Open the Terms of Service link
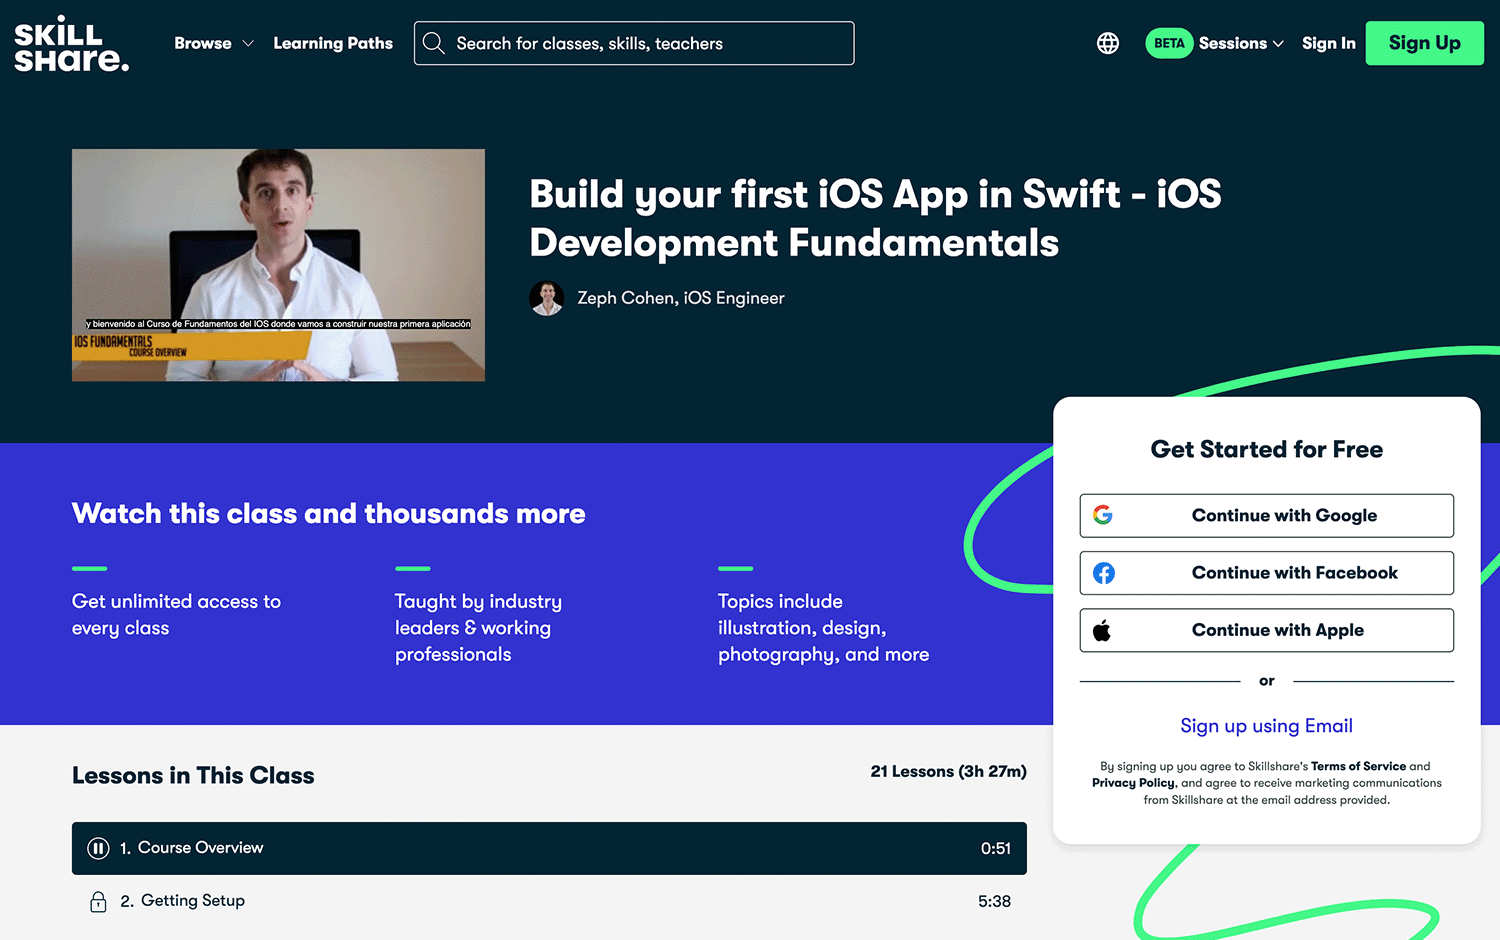The width and height of the screenshot is (1500, 940). [x=1358, y=766]
